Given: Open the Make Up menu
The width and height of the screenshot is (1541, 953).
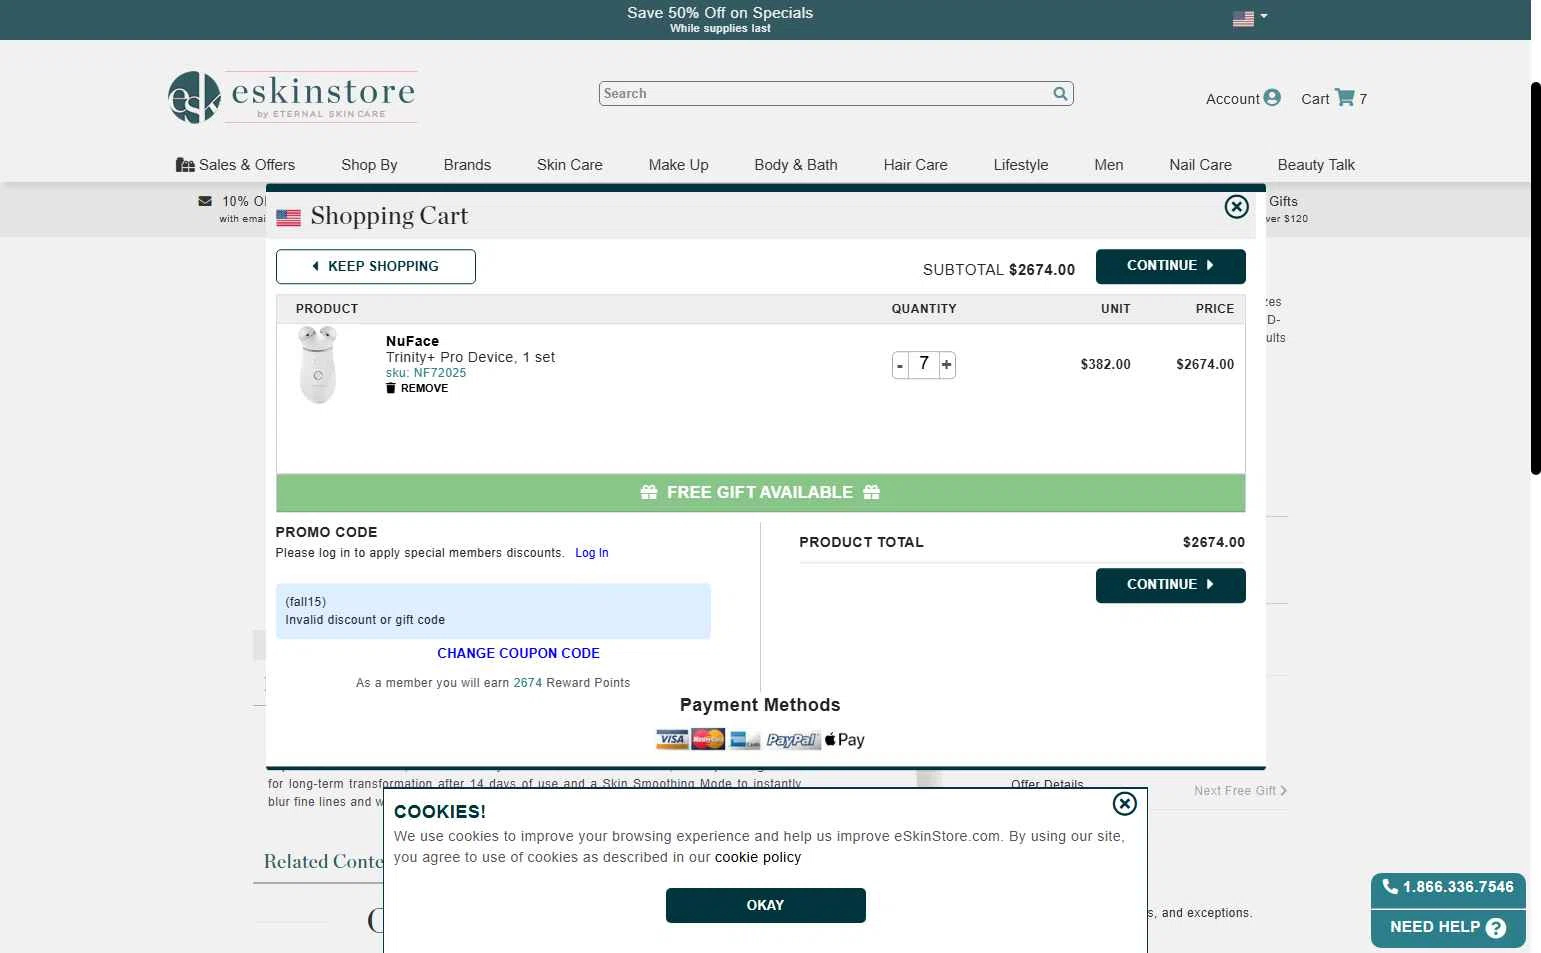Looking at the screenshot, I should pos(678,165).
